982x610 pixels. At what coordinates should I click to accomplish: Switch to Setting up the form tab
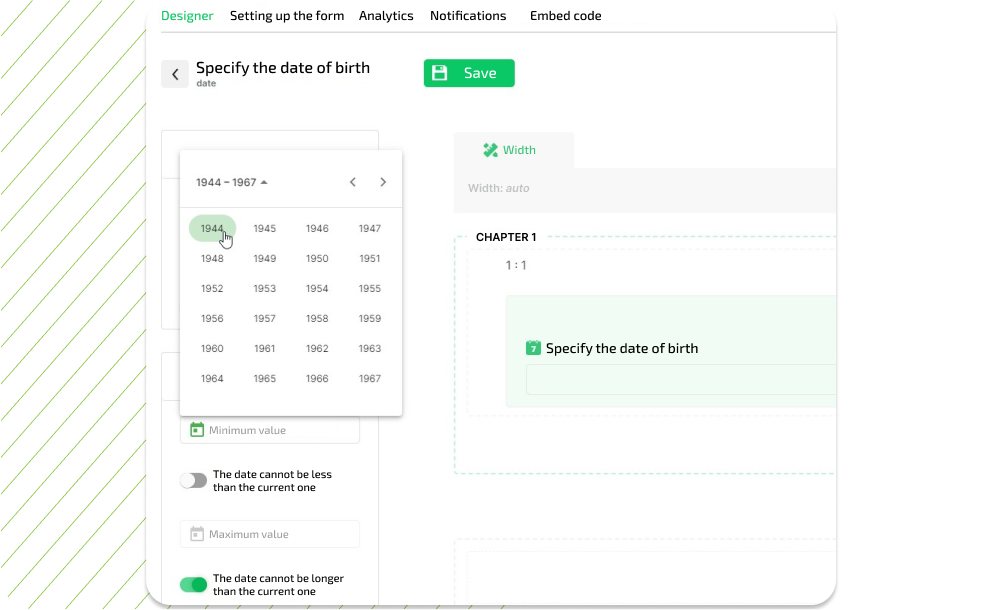[287, 16]
